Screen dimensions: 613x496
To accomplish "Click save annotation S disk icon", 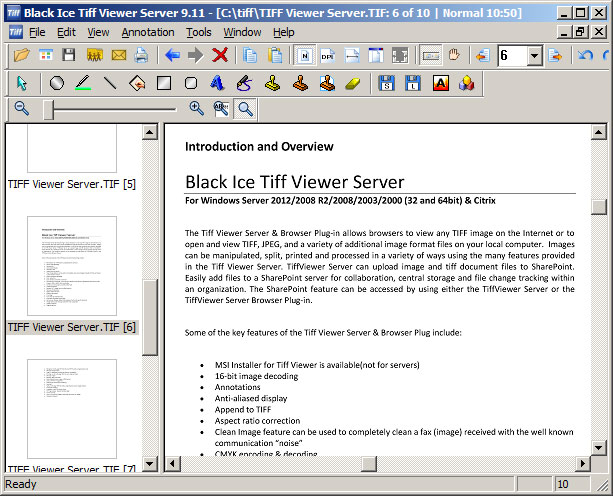I will coord(386,83).
